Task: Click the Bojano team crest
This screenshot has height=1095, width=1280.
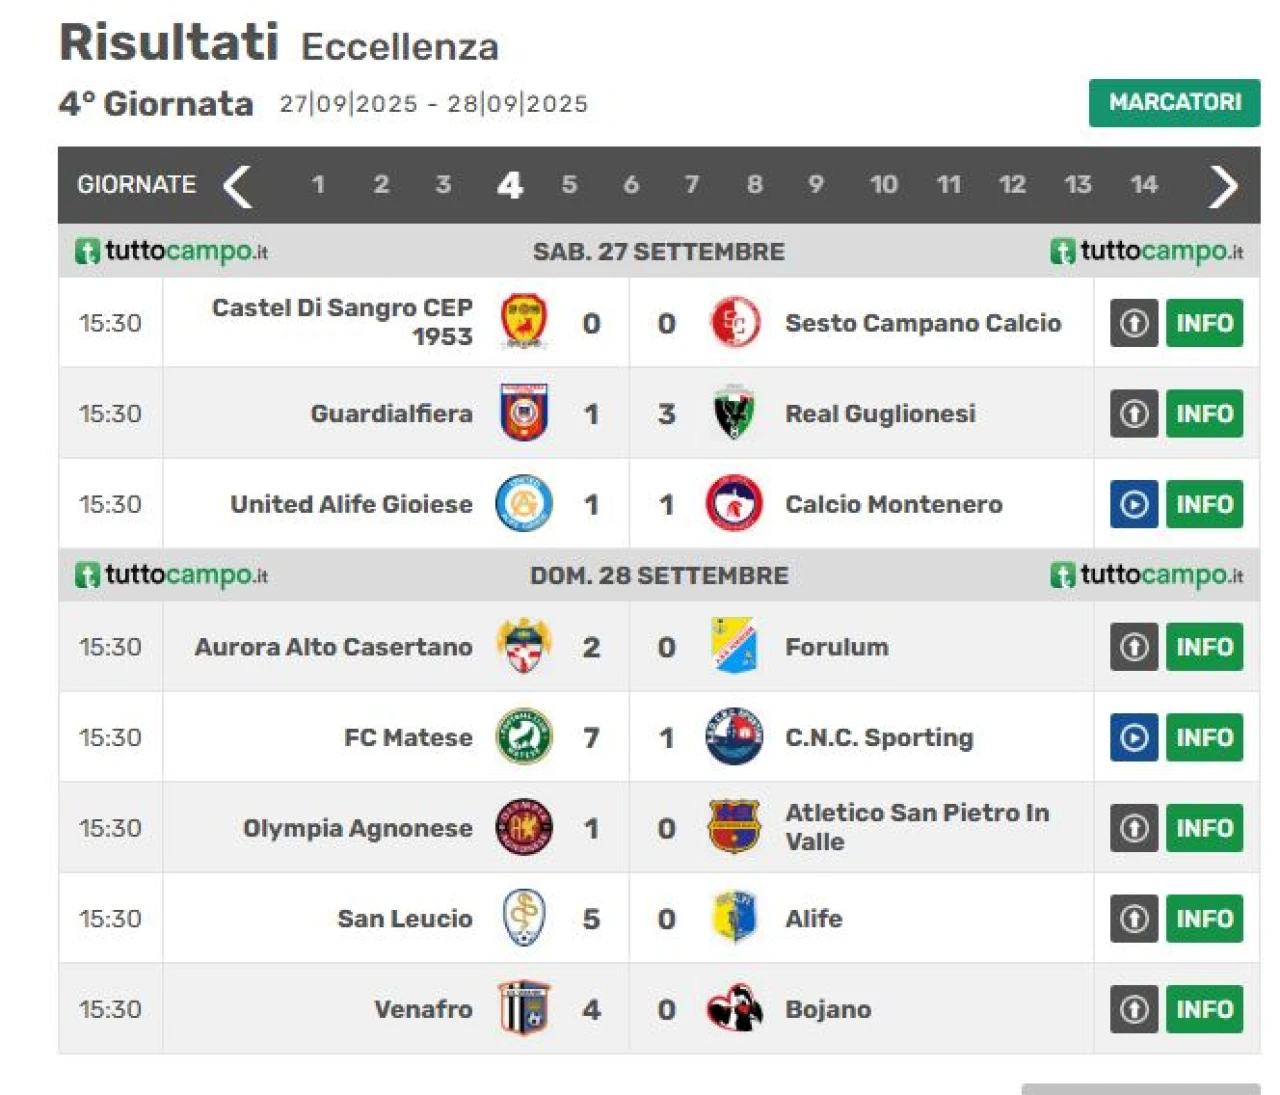Action: tap(734, 1009)
